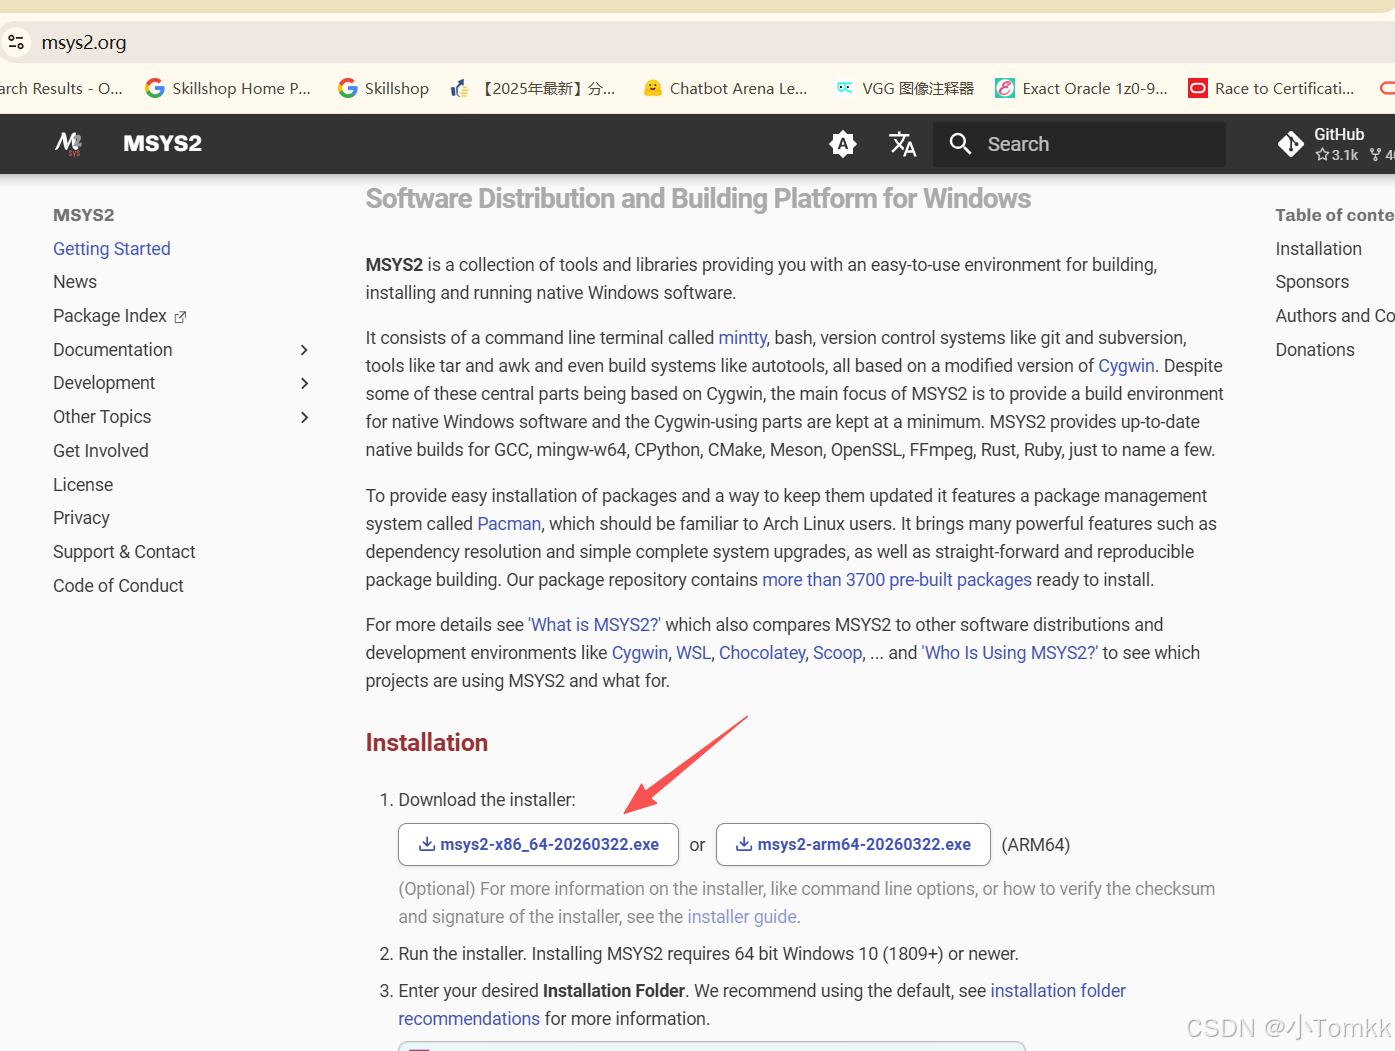Open Support & Contact page

click(x=124, y=552)
